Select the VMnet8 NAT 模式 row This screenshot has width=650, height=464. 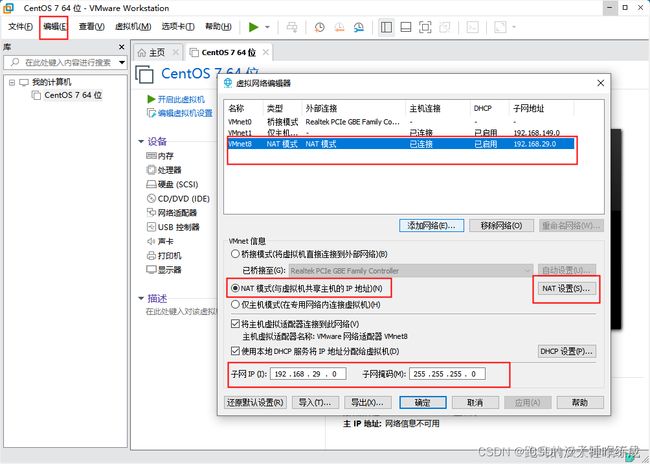[x=400, y=144]
